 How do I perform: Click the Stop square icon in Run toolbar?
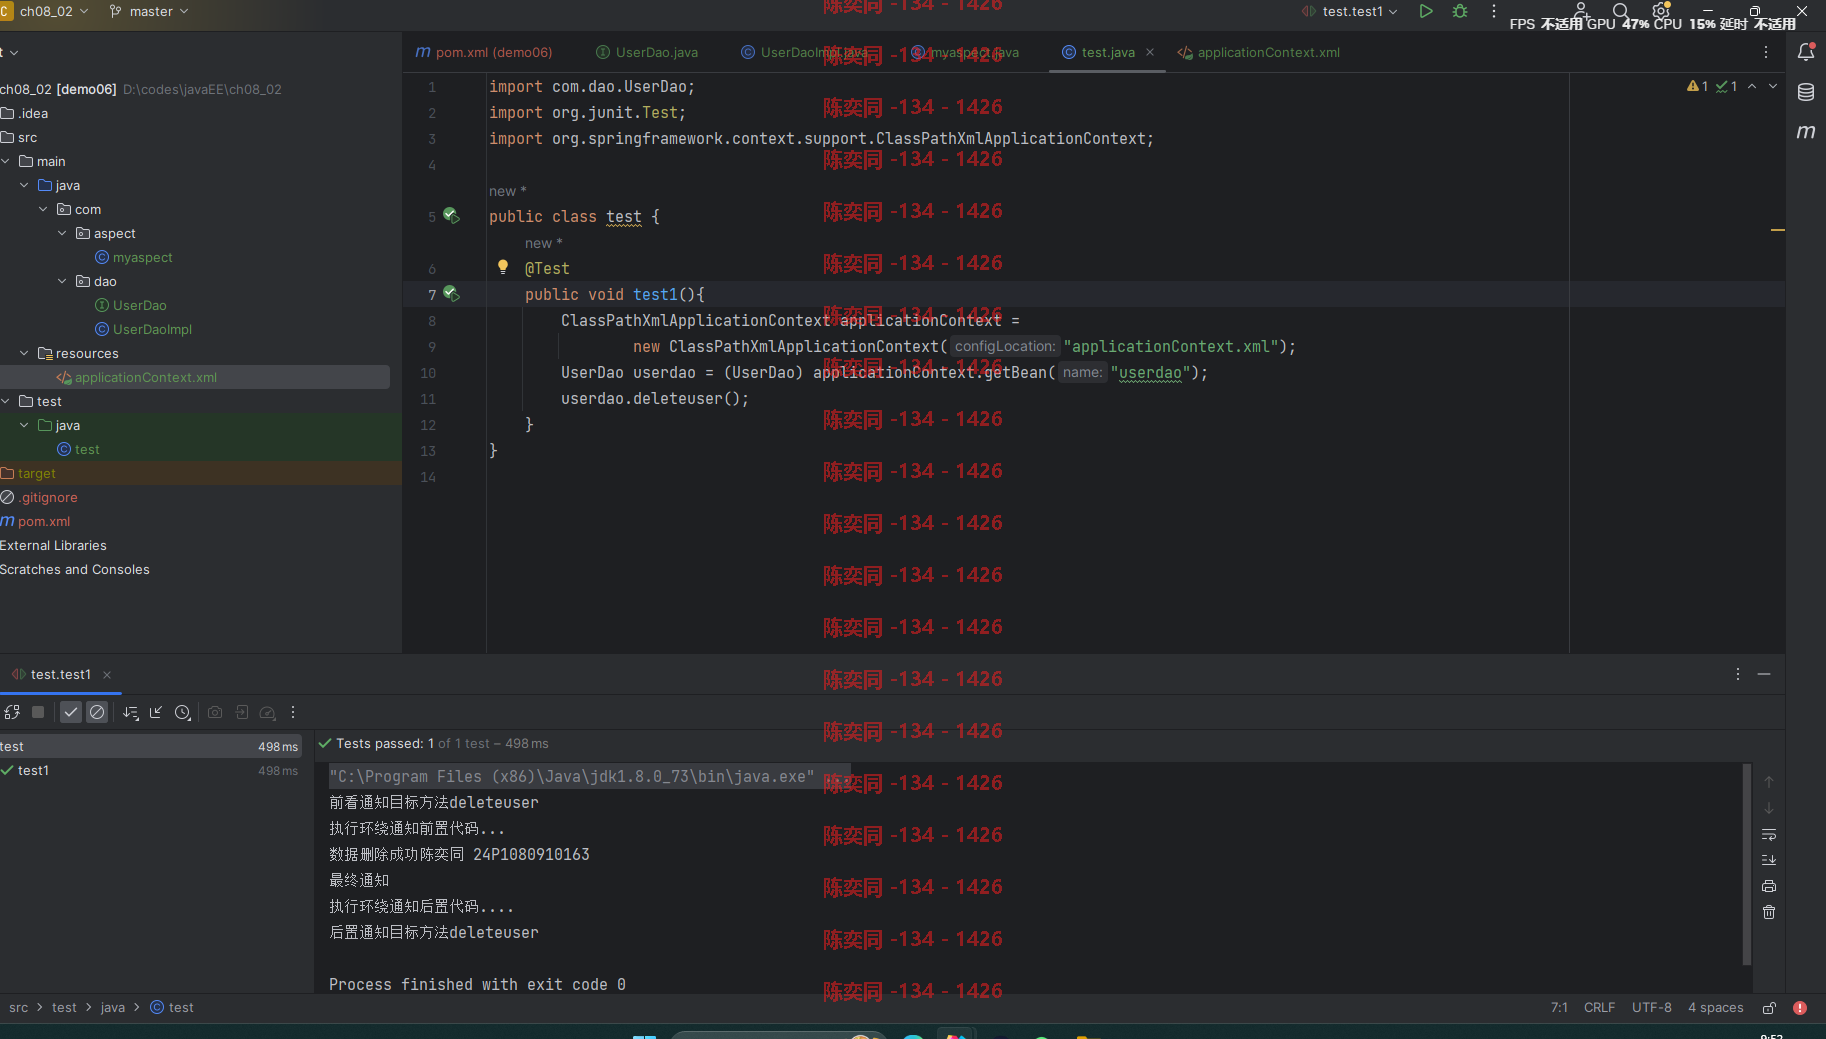[x=38, y=712]
